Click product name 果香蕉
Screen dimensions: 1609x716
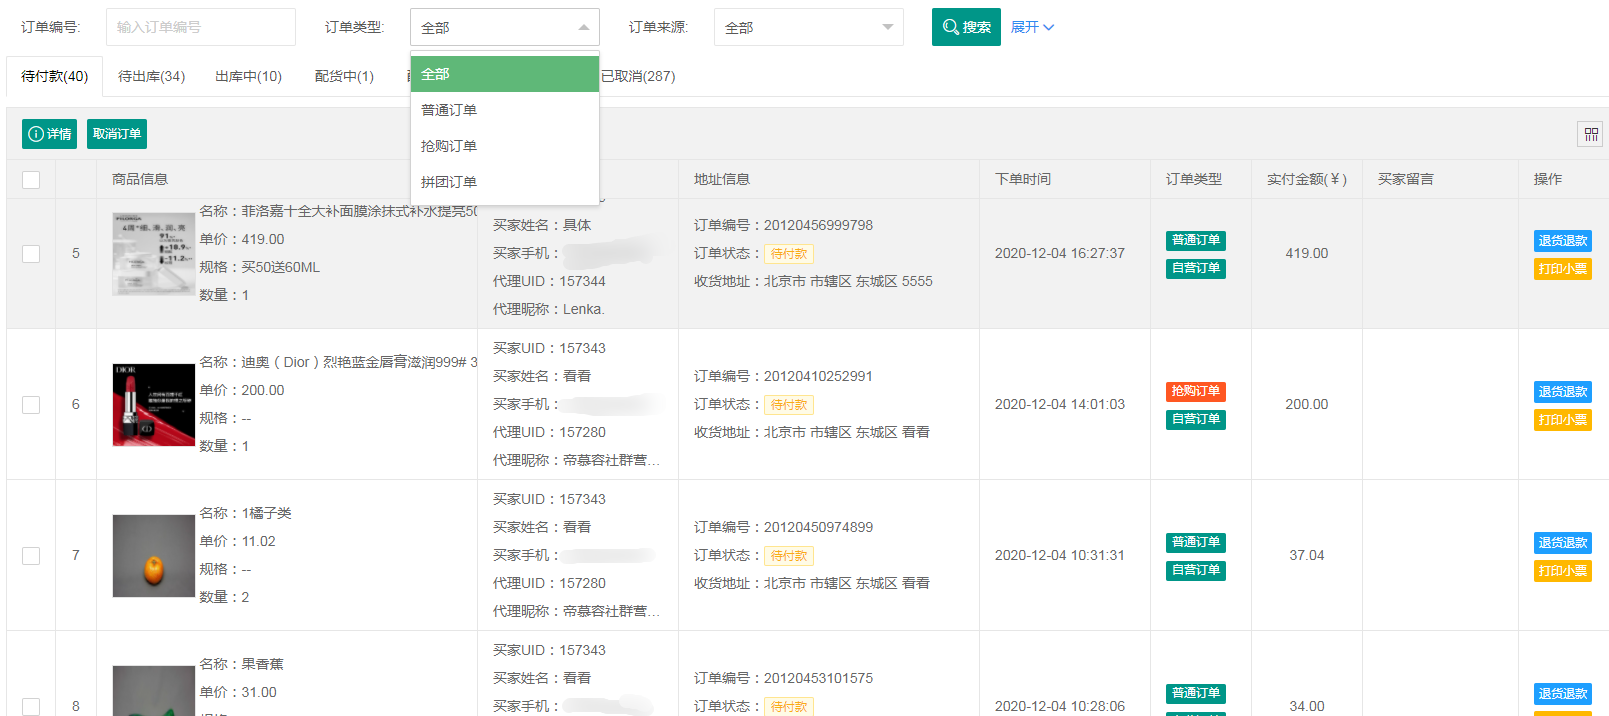pos(262,665)
